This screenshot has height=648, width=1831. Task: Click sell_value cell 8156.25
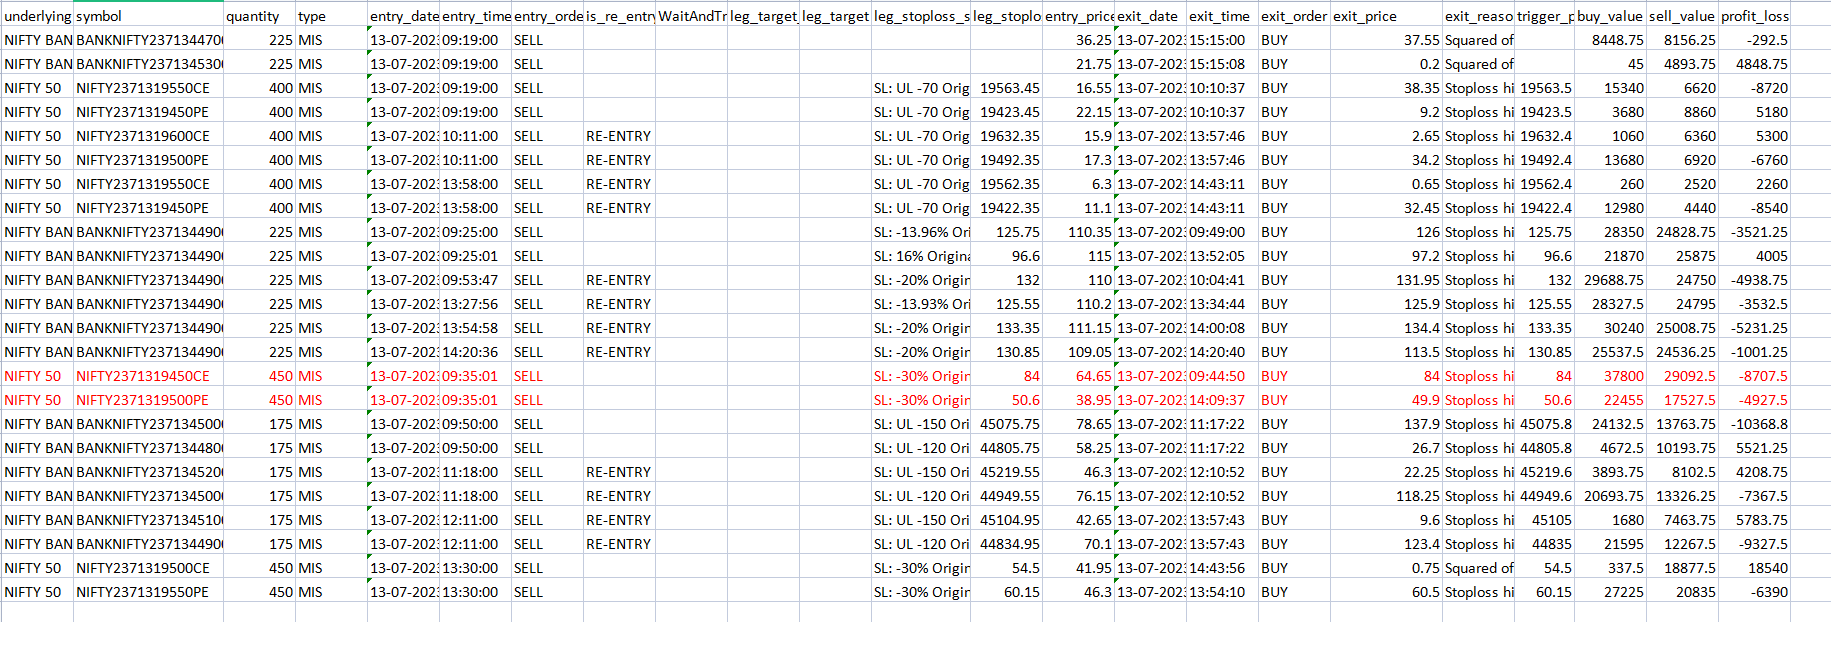click(x=1682, y=40)
